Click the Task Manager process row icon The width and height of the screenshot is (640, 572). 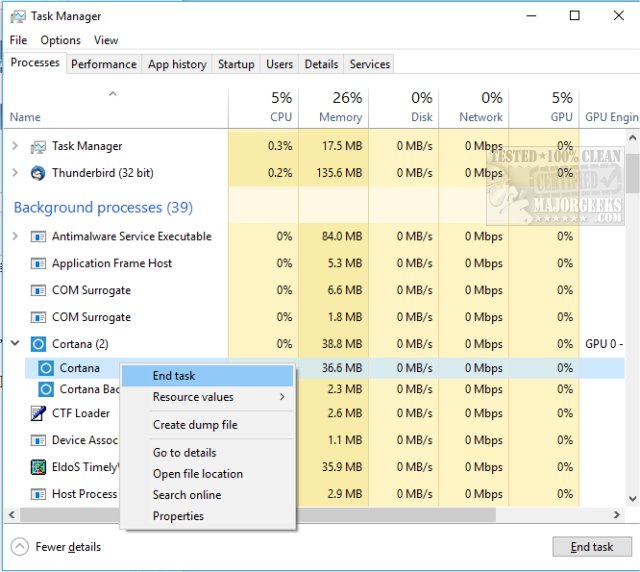38,147
